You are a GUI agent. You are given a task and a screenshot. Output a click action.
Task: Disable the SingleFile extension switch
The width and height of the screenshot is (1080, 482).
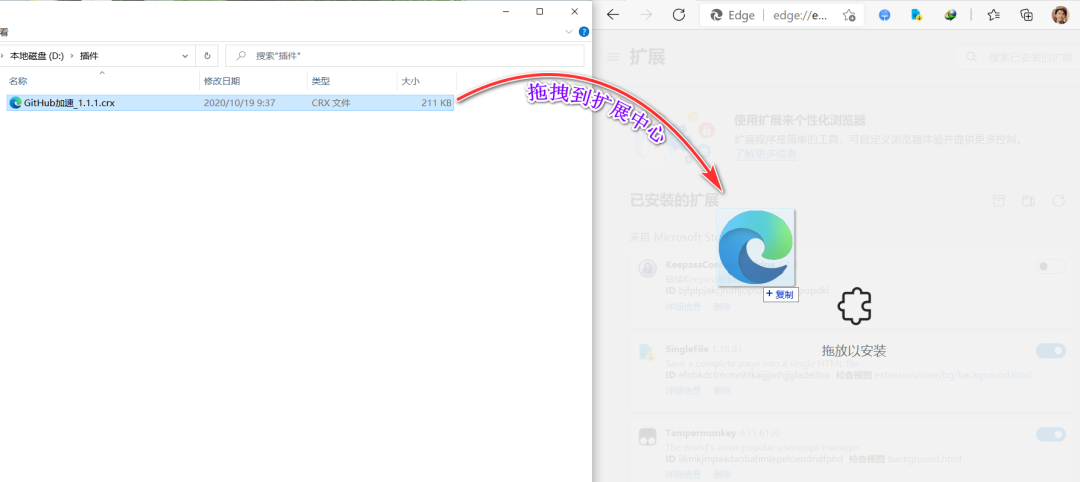[1051, 351]
